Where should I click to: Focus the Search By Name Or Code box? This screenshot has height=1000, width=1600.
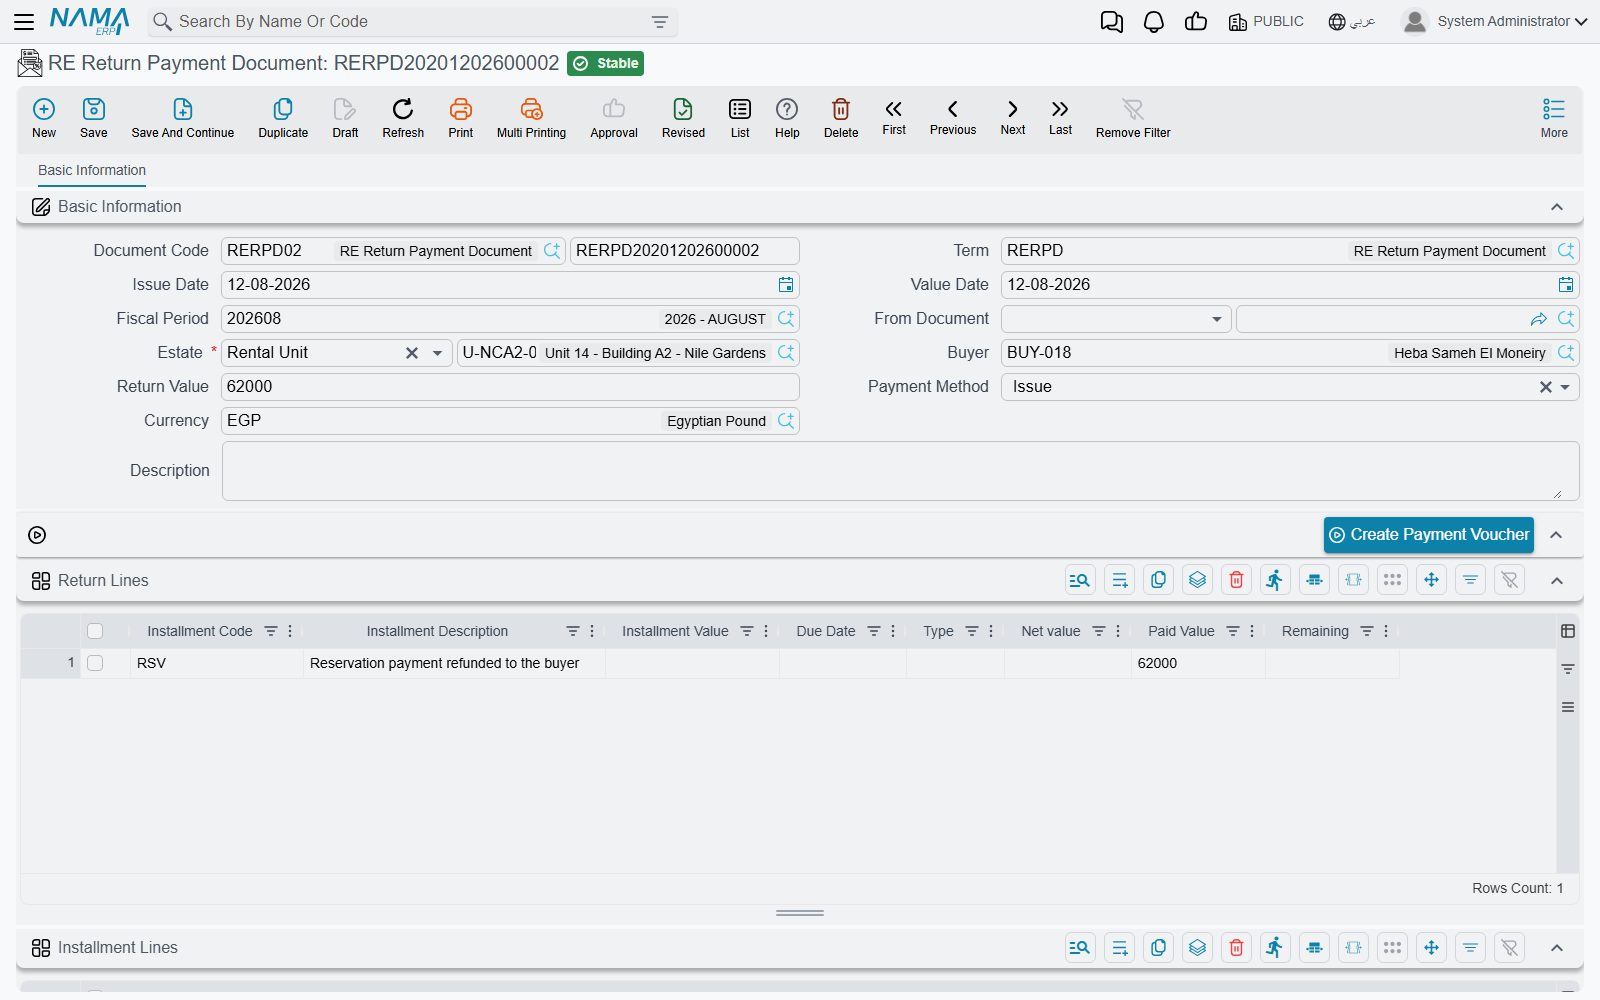(x=410, y=22)
